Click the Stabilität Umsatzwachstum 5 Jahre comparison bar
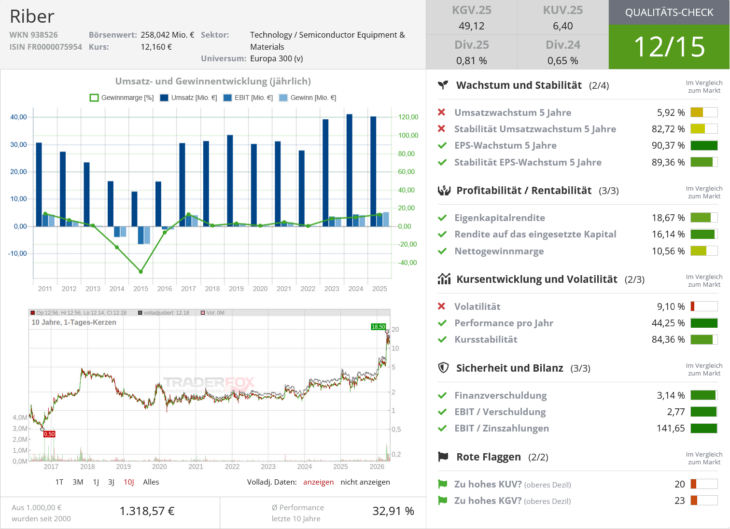Viewport: 730px width, 529px height. pos(704,129)
